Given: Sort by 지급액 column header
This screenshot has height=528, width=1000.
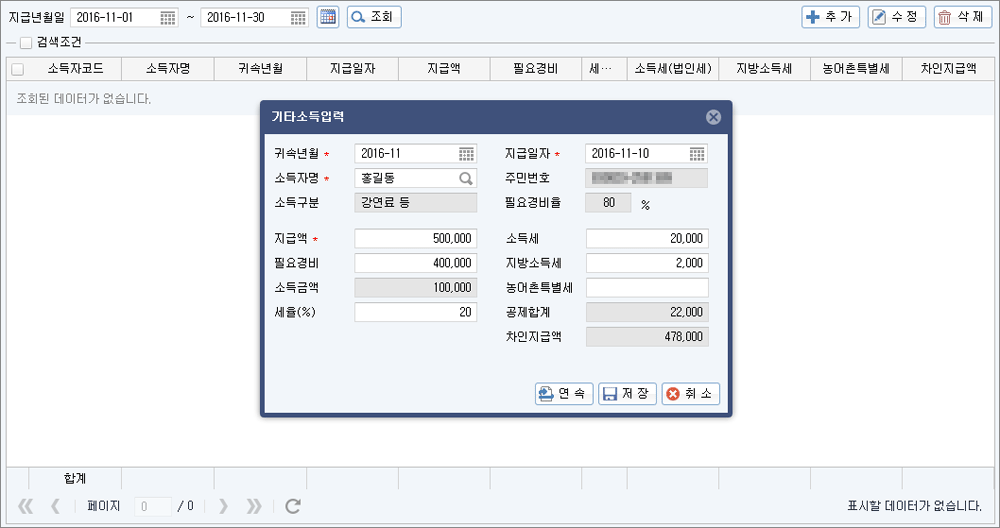Looking at the screenshot, I should [444, 69].
